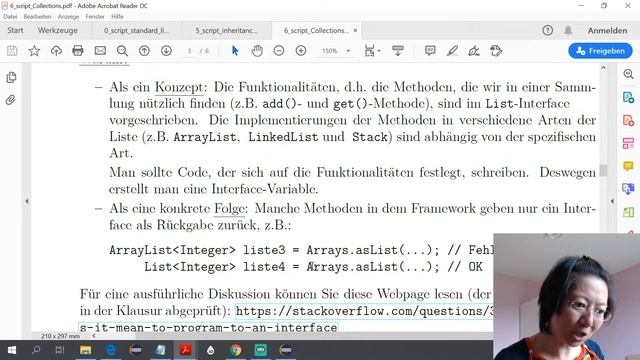Screen dimensions: 640x360
Task: Open the Fenster menu
Action: click(x=95, y=17)
